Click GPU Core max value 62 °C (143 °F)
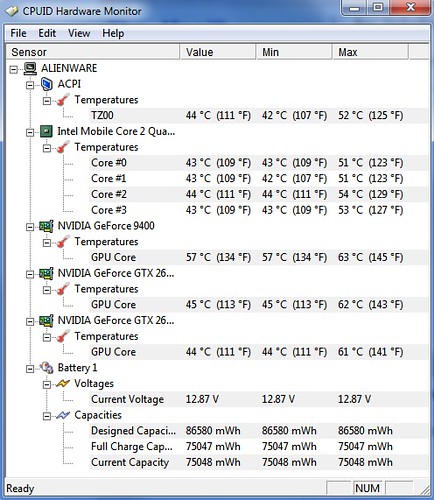 click(371, 305)
